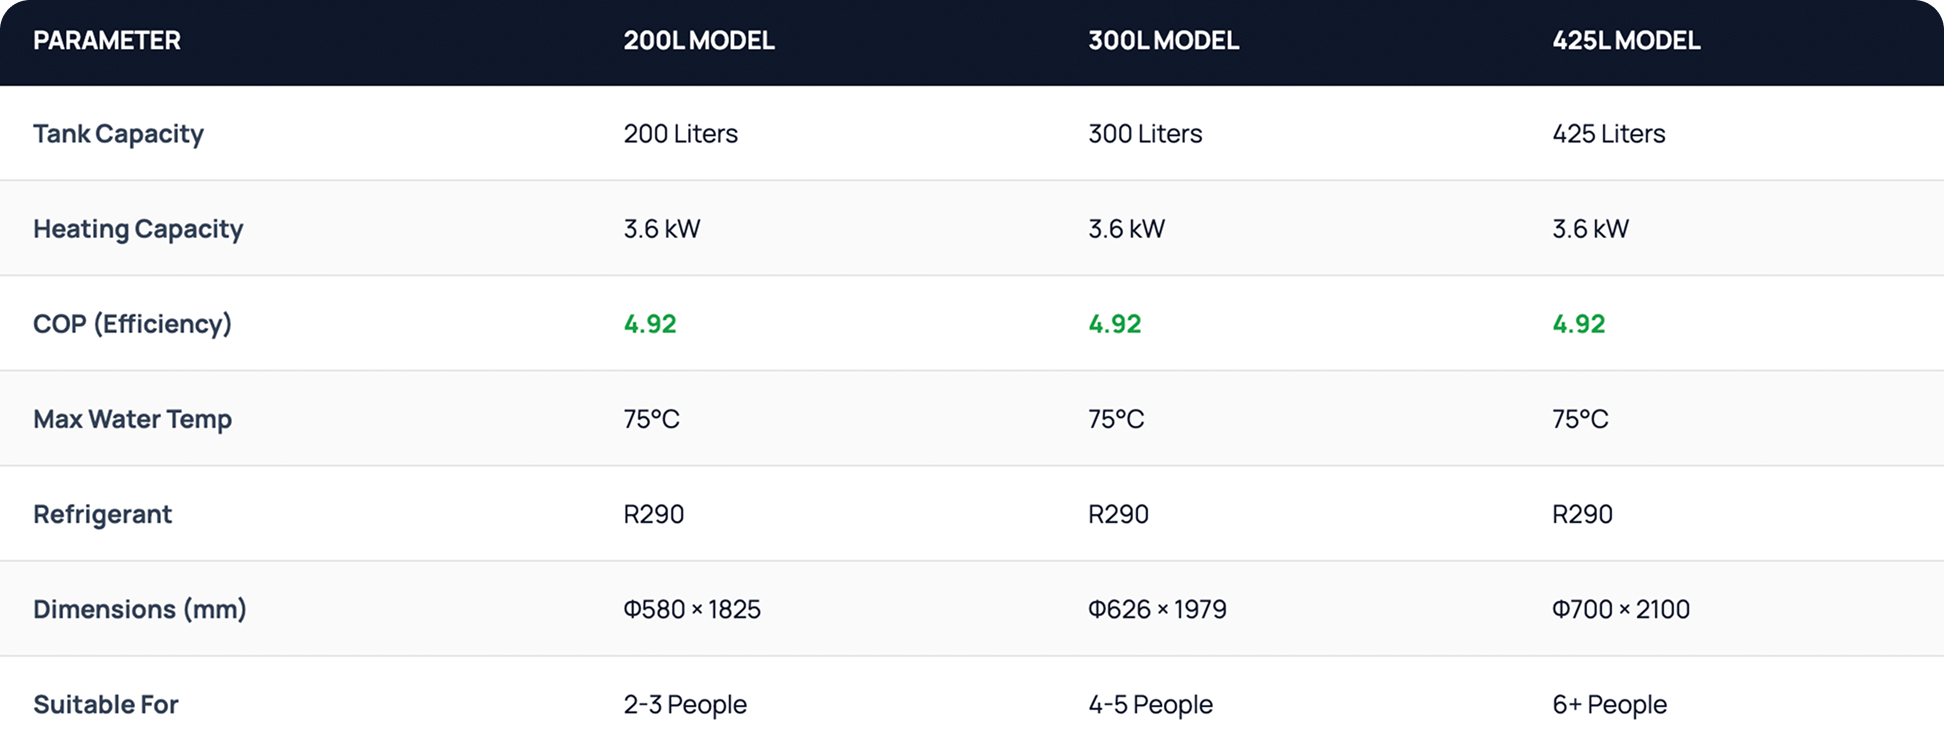Click the 6+ People cell
1944x741 pixels.
pyautogui.click(x=1609, y=704)
